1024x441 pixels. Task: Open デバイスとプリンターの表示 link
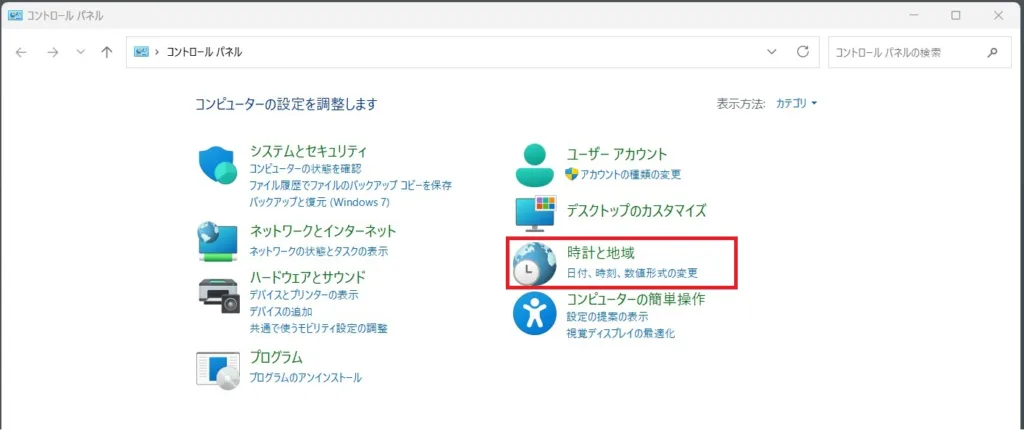pyautogui.click(x=303, y=295)
